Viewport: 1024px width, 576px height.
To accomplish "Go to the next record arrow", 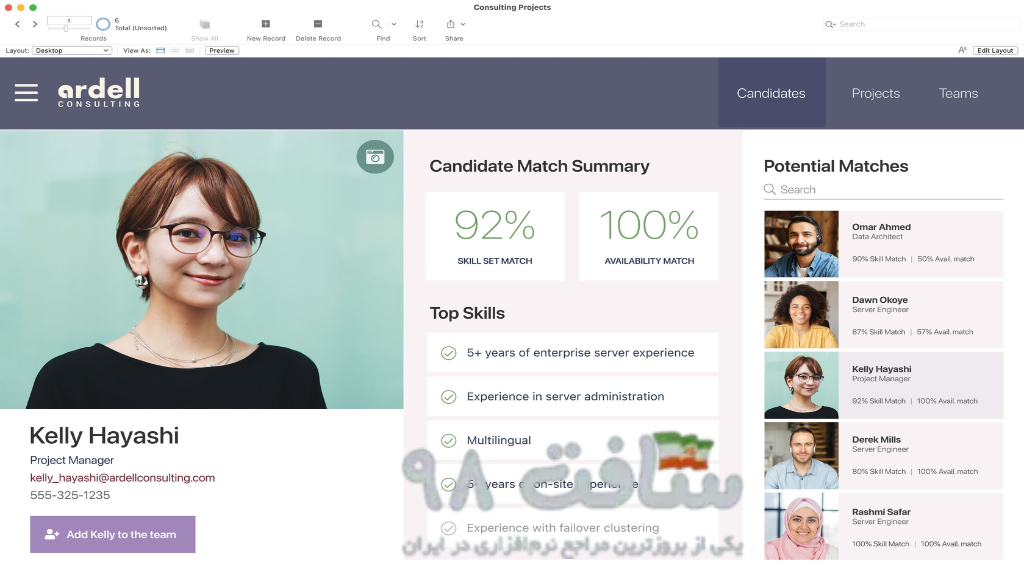I will click(x=35, y=24).
